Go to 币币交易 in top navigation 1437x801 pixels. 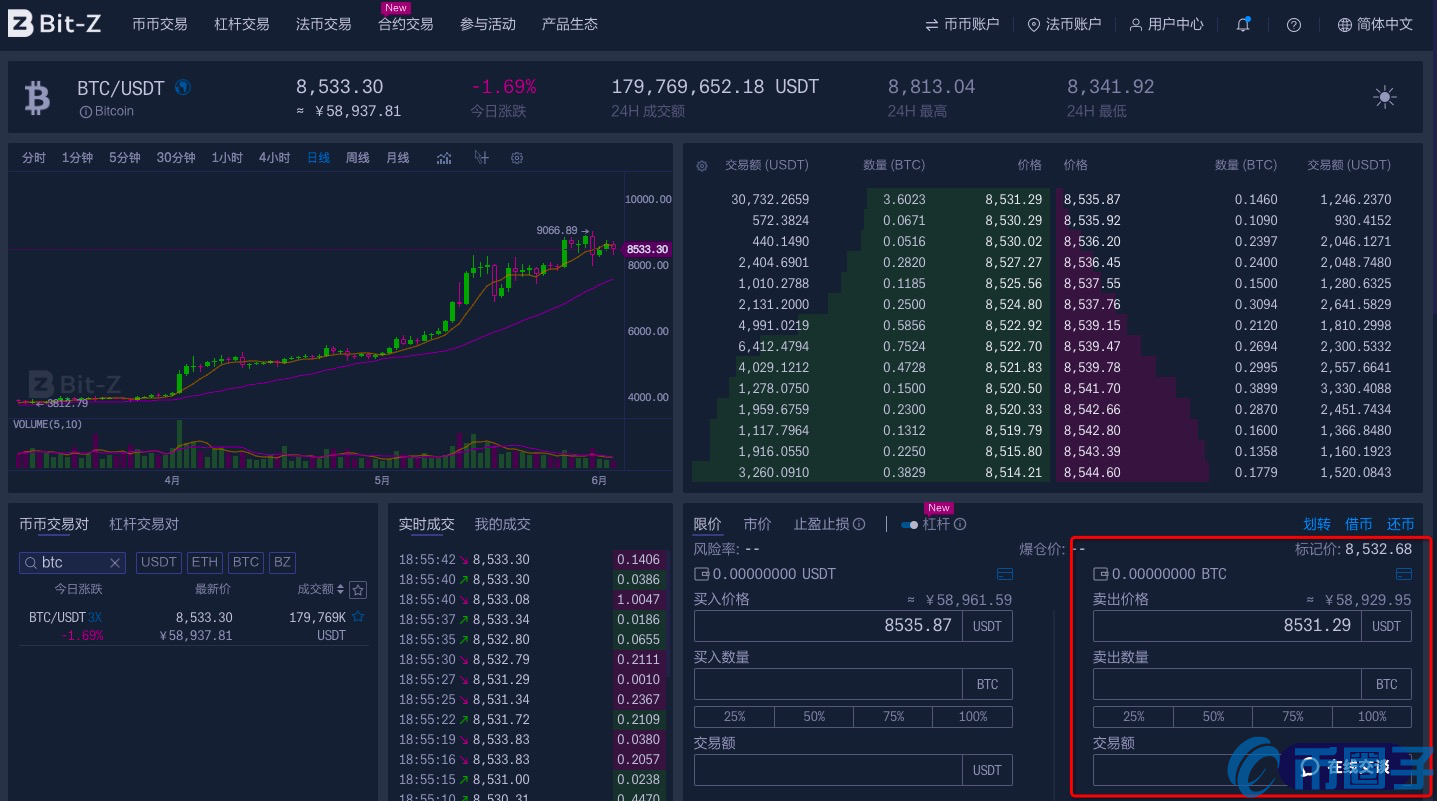[x=160, y=24]
